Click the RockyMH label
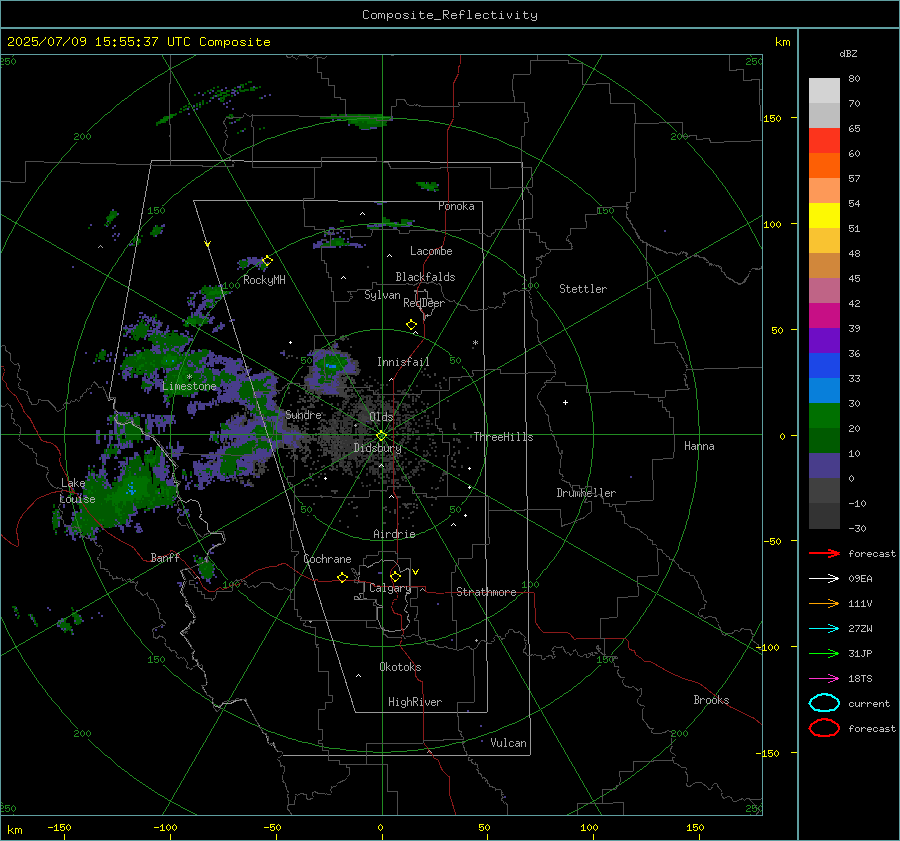This screenshot has height=841, width=900. pyautogui.click(x=264, y=280)
